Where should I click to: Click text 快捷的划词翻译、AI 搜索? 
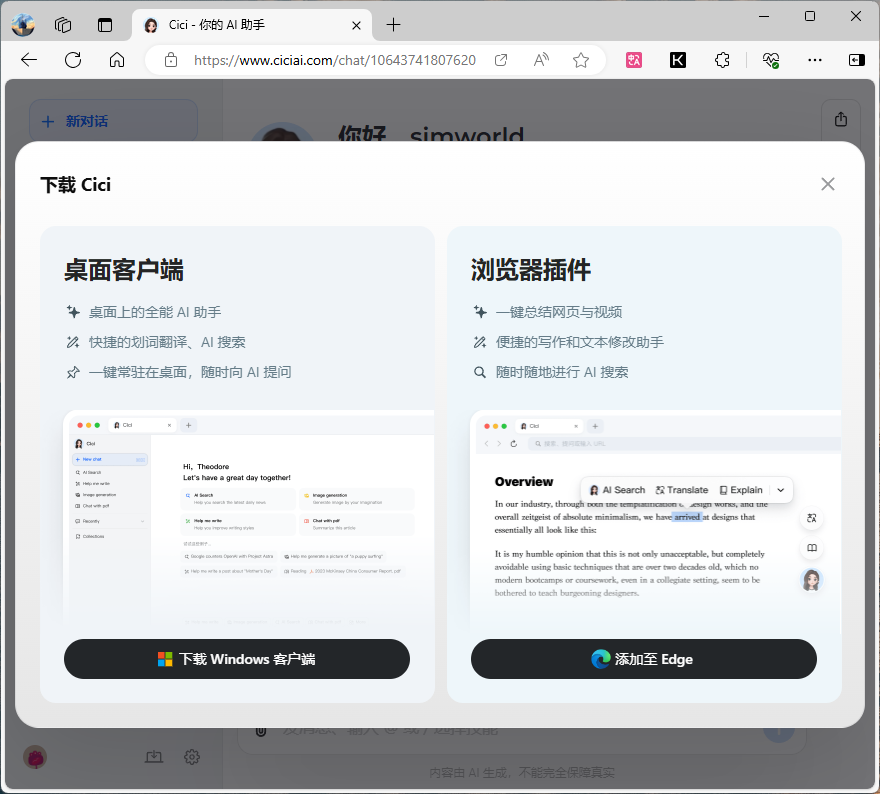167,342
